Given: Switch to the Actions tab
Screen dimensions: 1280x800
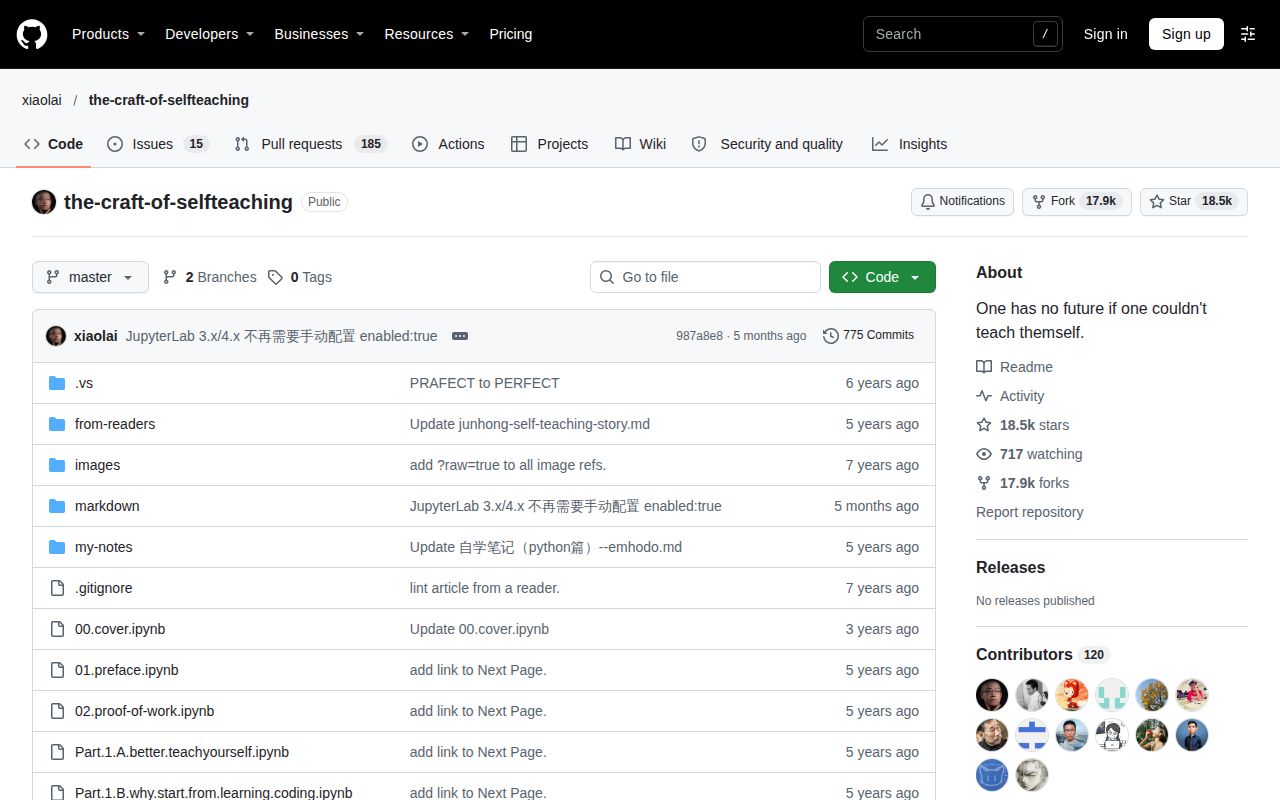Looking at the screenshot, I should coord(448,144).
